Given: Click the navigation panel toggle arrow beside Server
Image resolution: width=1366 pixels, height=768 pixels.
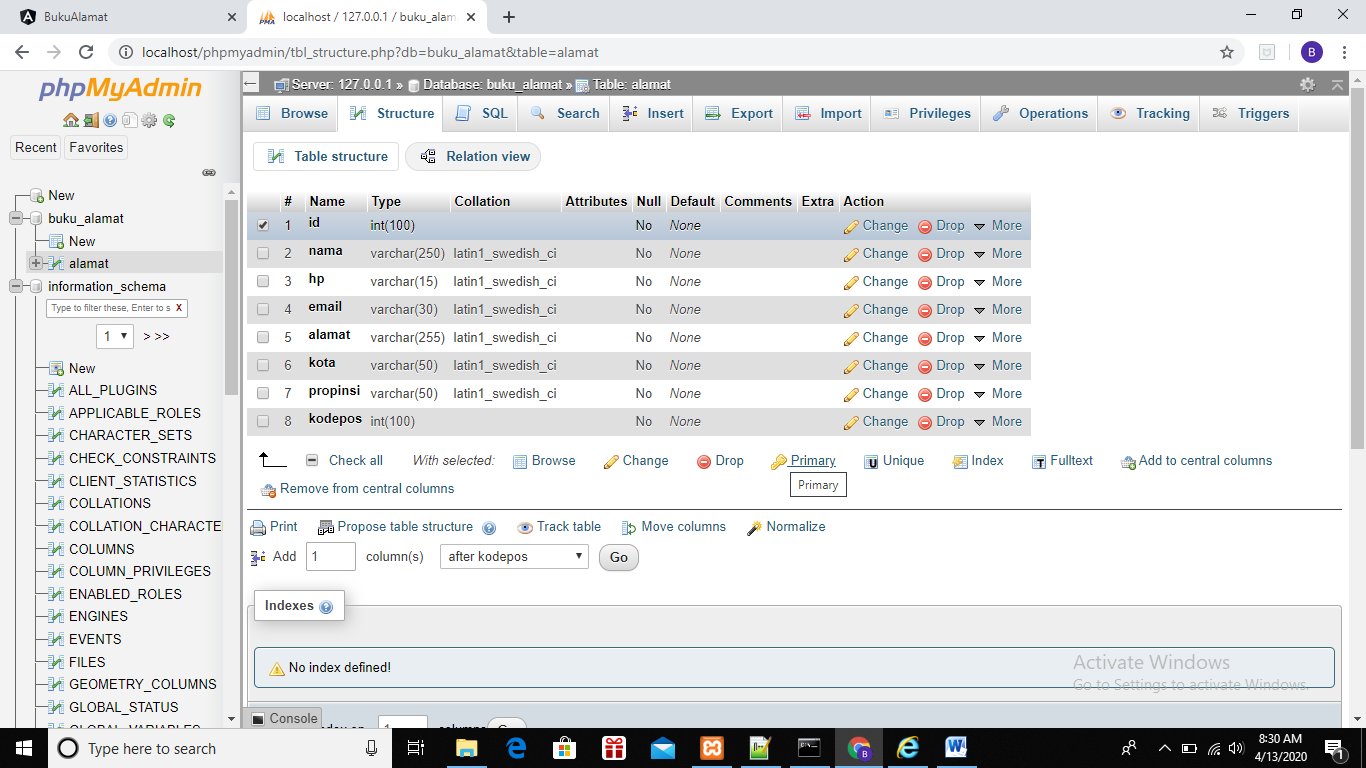Looking at the screenshot, I should (x=251, y=84).
